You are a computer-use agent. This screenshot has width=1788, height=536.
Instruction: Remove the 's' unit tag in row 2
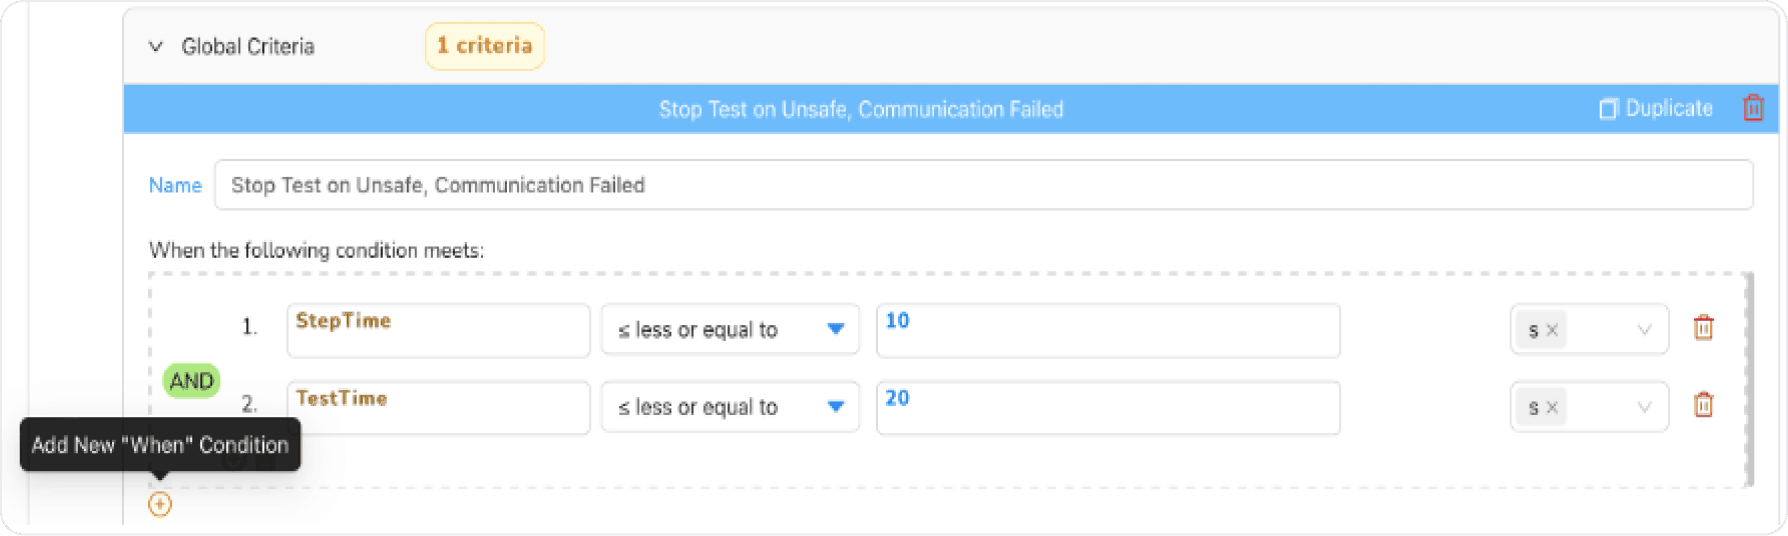pos(1552,407)
